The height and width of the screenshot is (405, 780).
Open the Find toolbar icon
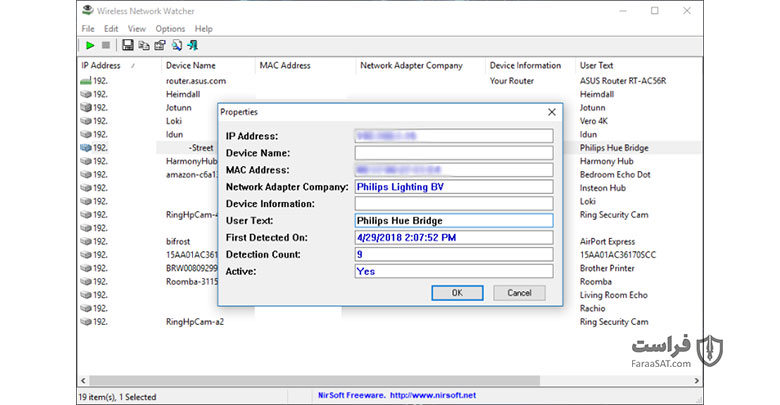(177, 45)
